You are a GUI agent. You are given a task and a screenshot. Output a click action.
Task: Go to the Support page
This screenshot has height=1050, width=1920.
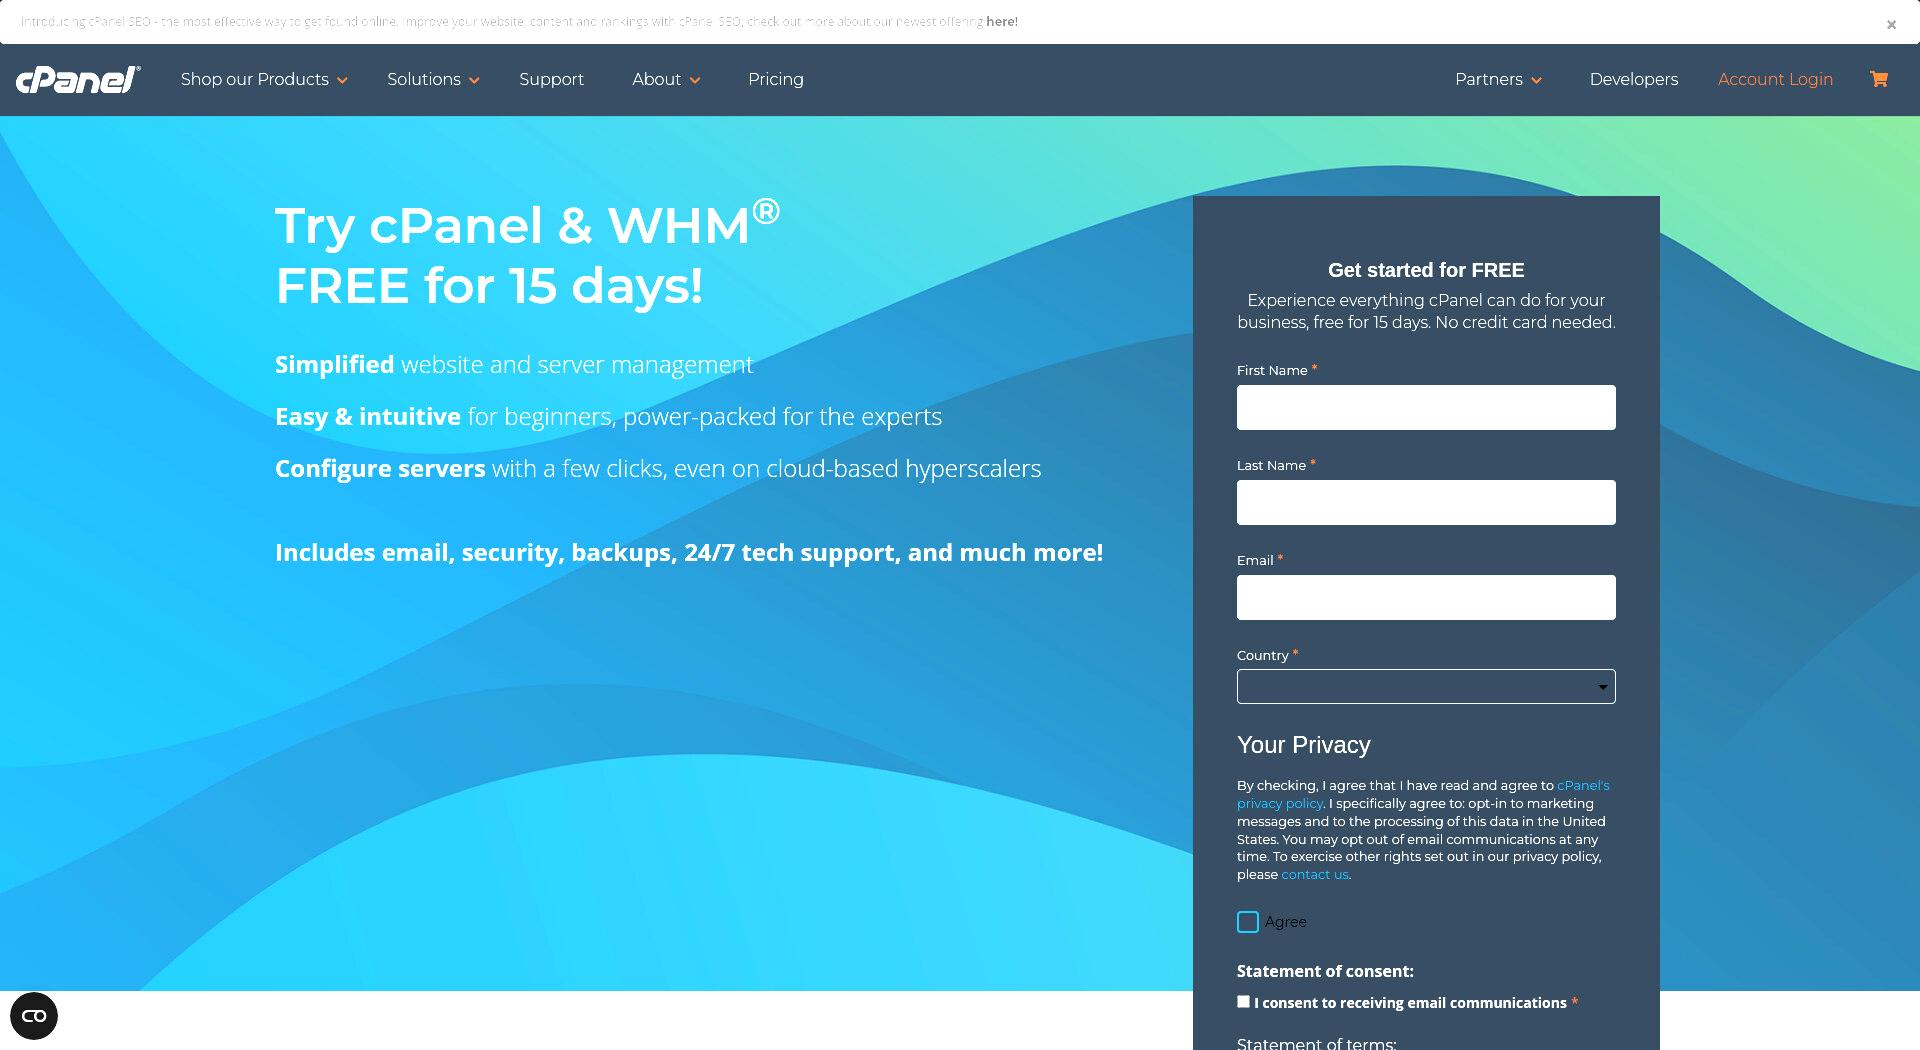click(551, 79)
